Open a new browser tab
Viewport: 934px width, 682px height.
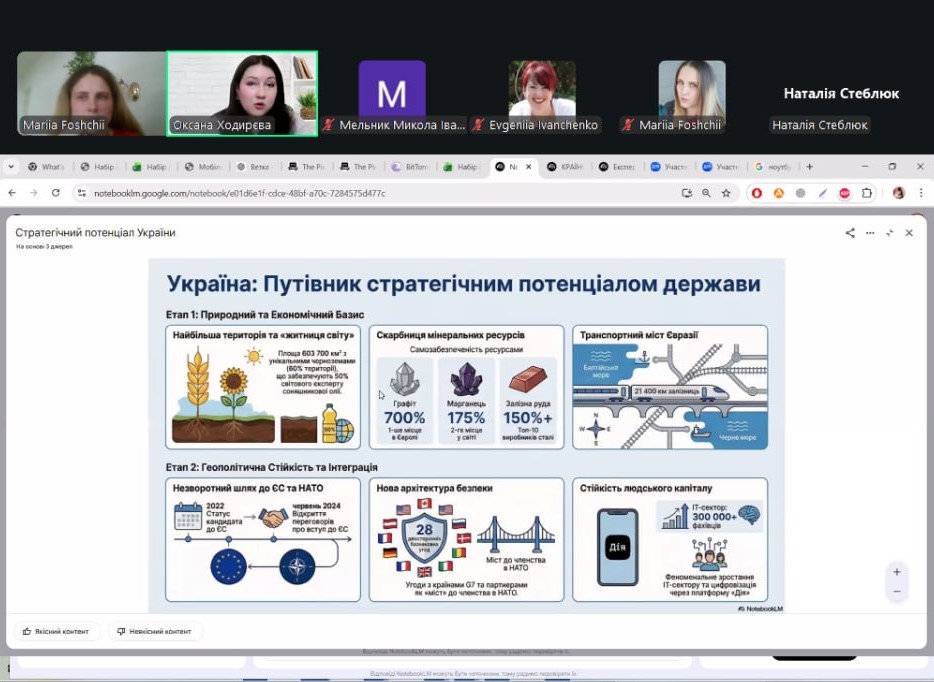pos(810,167)
